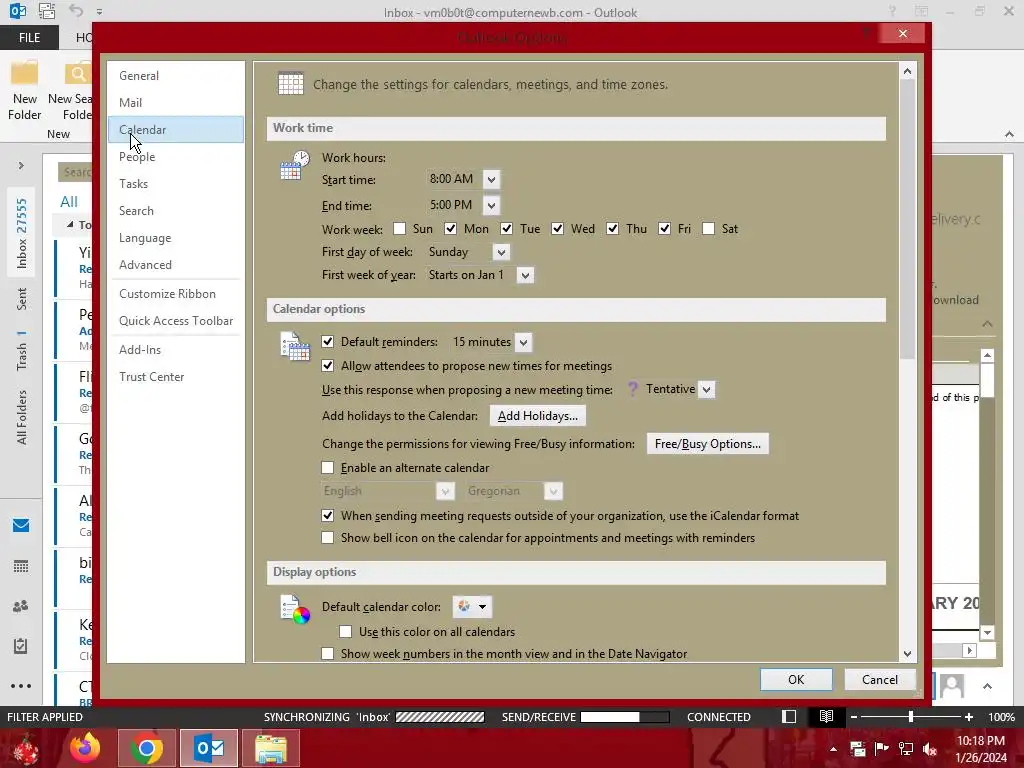
Task: Open First day of week dropdown
Action: (x=501, y=252)
